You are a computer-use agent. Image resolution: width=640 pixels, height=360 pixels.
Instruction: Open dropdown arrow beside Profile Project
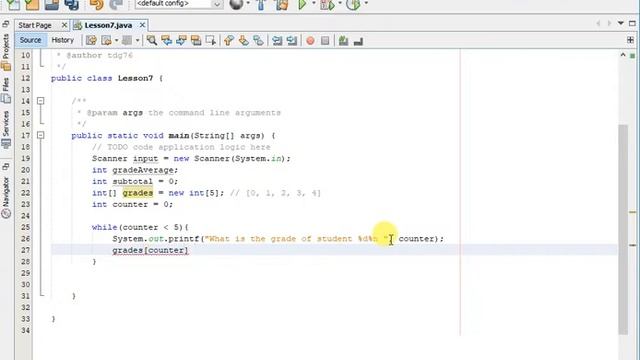(x=366, y=3)
